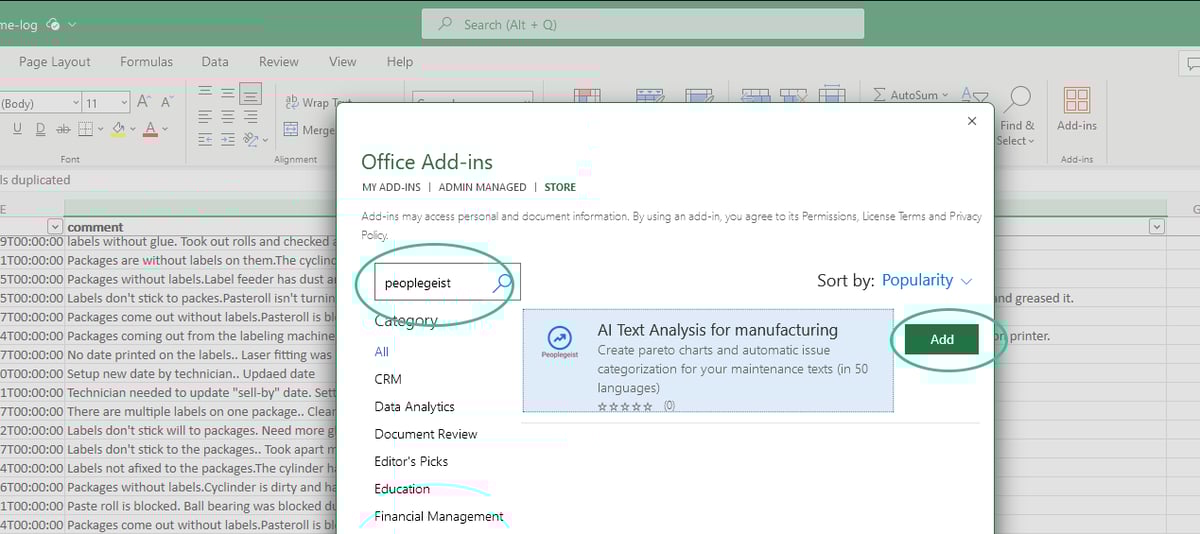Apply the font color icon
Image resolution: width=1200 pixels, height=534 pixels.
[150, 129]
